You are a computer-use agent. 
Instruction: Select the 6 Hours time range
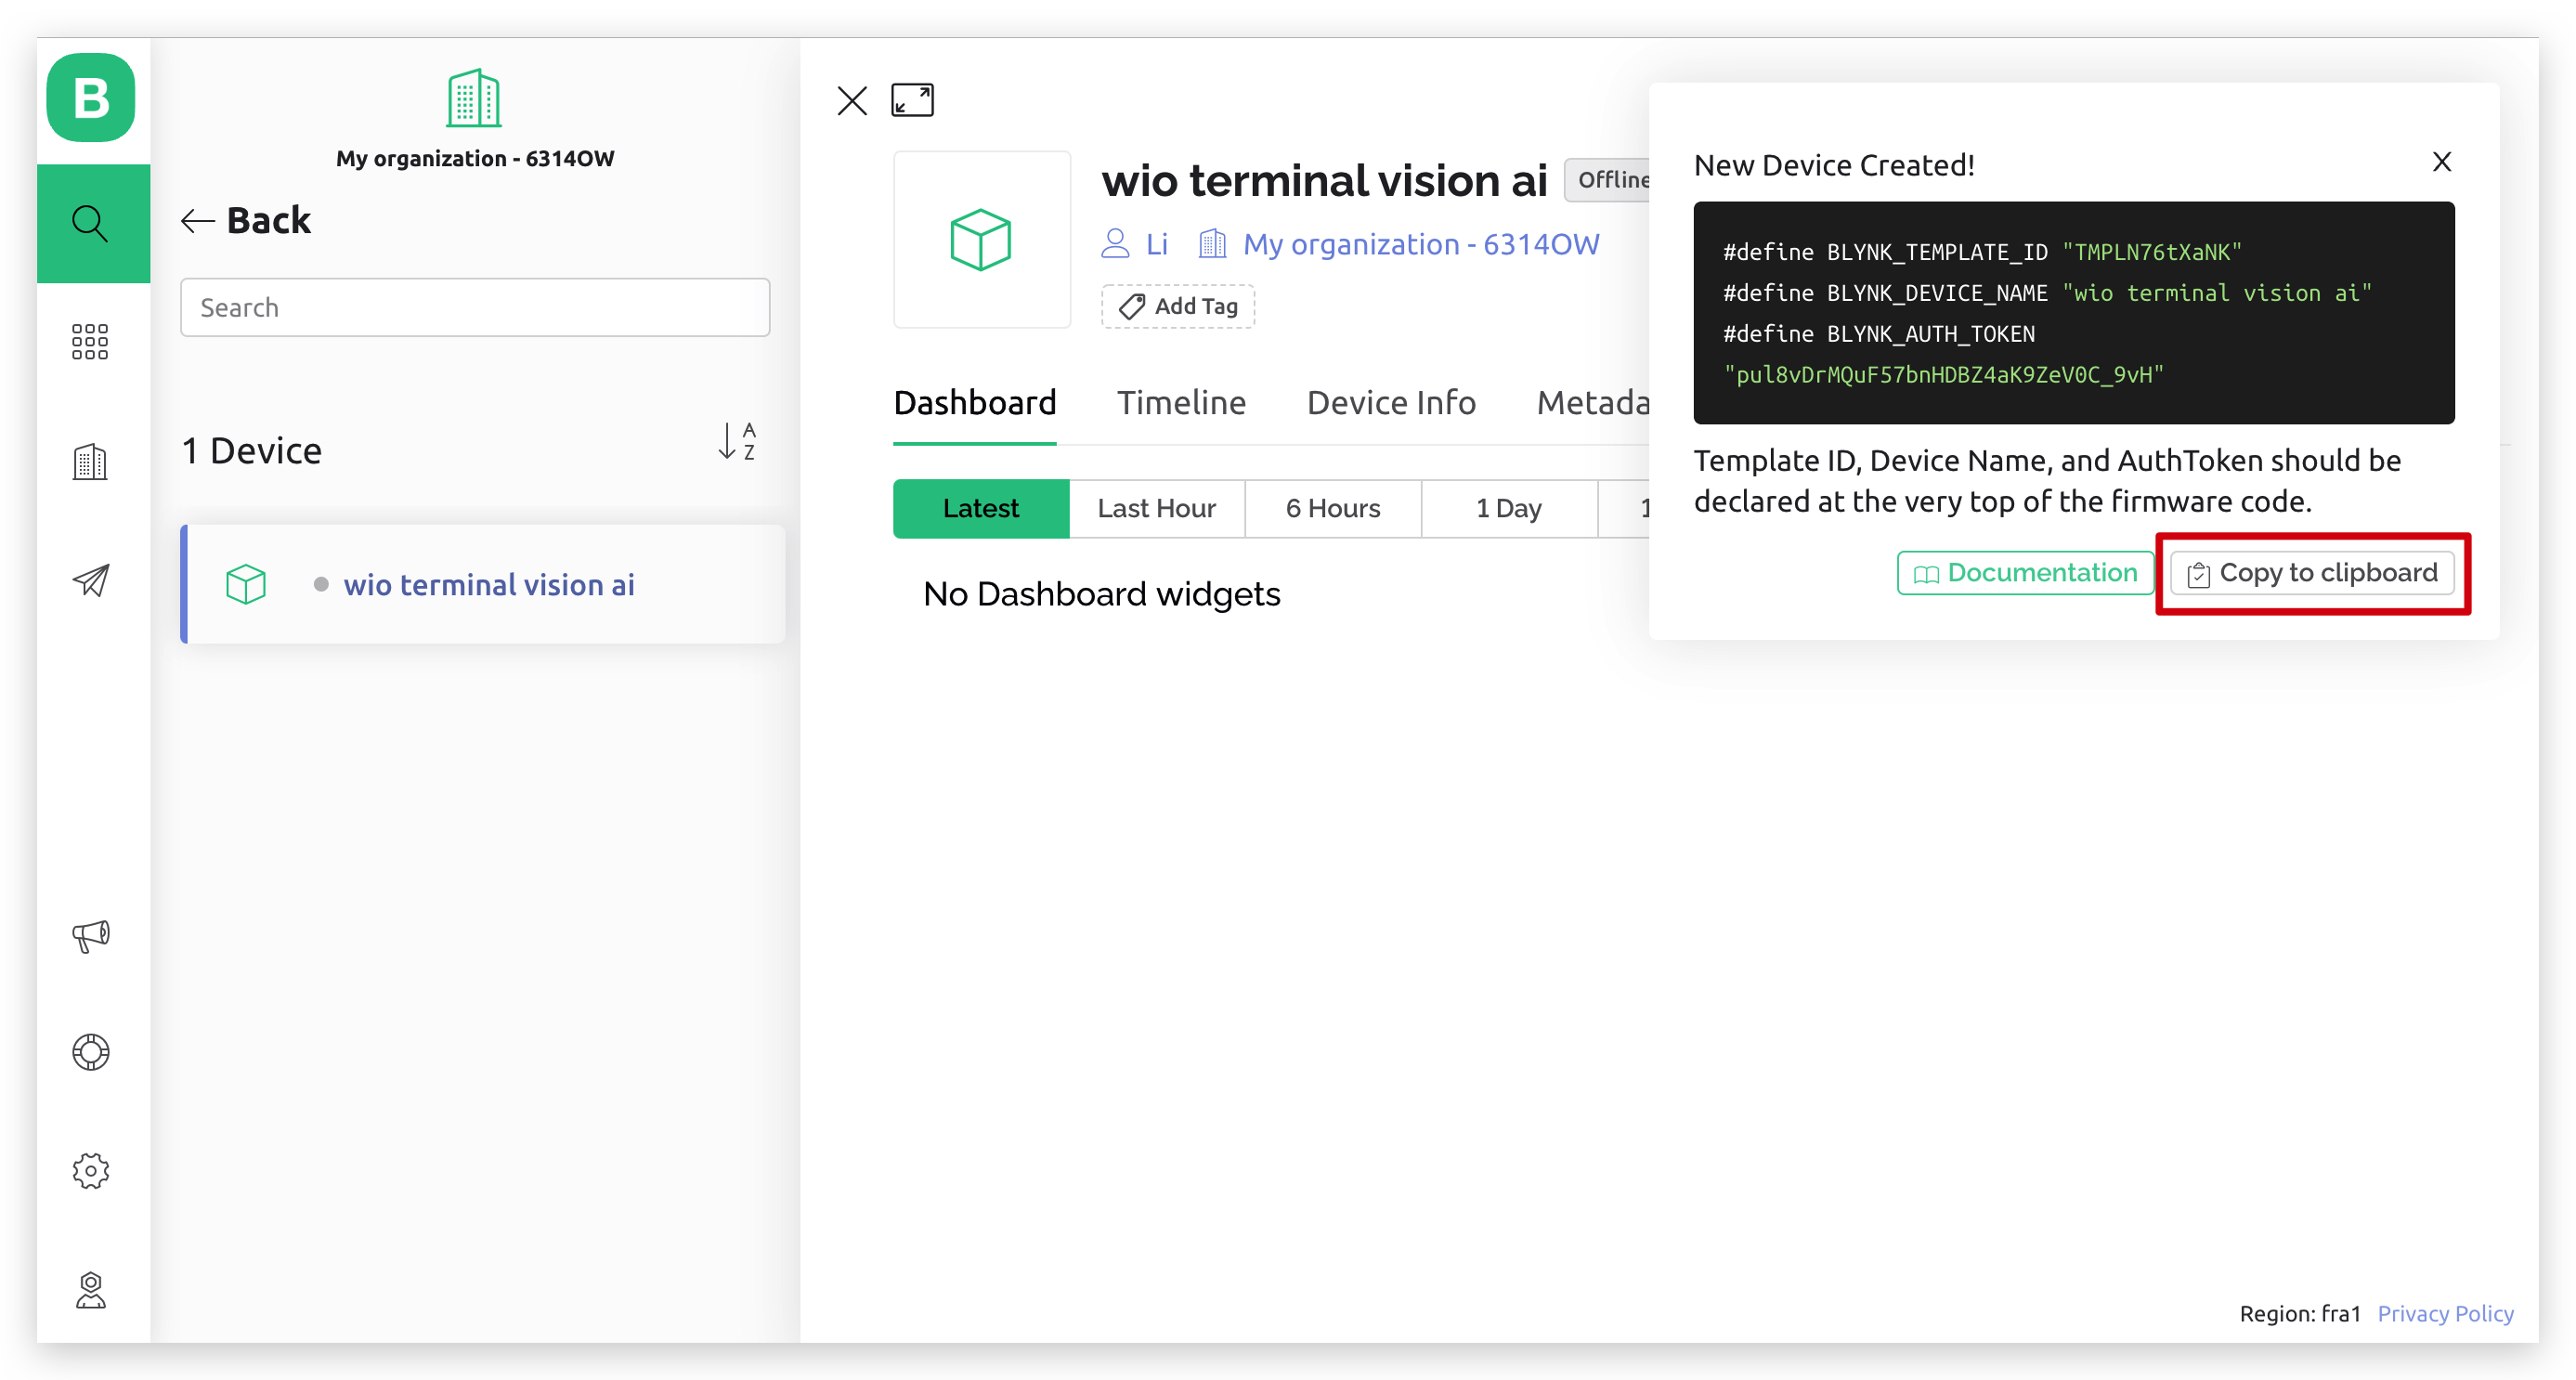[1333, 508]
